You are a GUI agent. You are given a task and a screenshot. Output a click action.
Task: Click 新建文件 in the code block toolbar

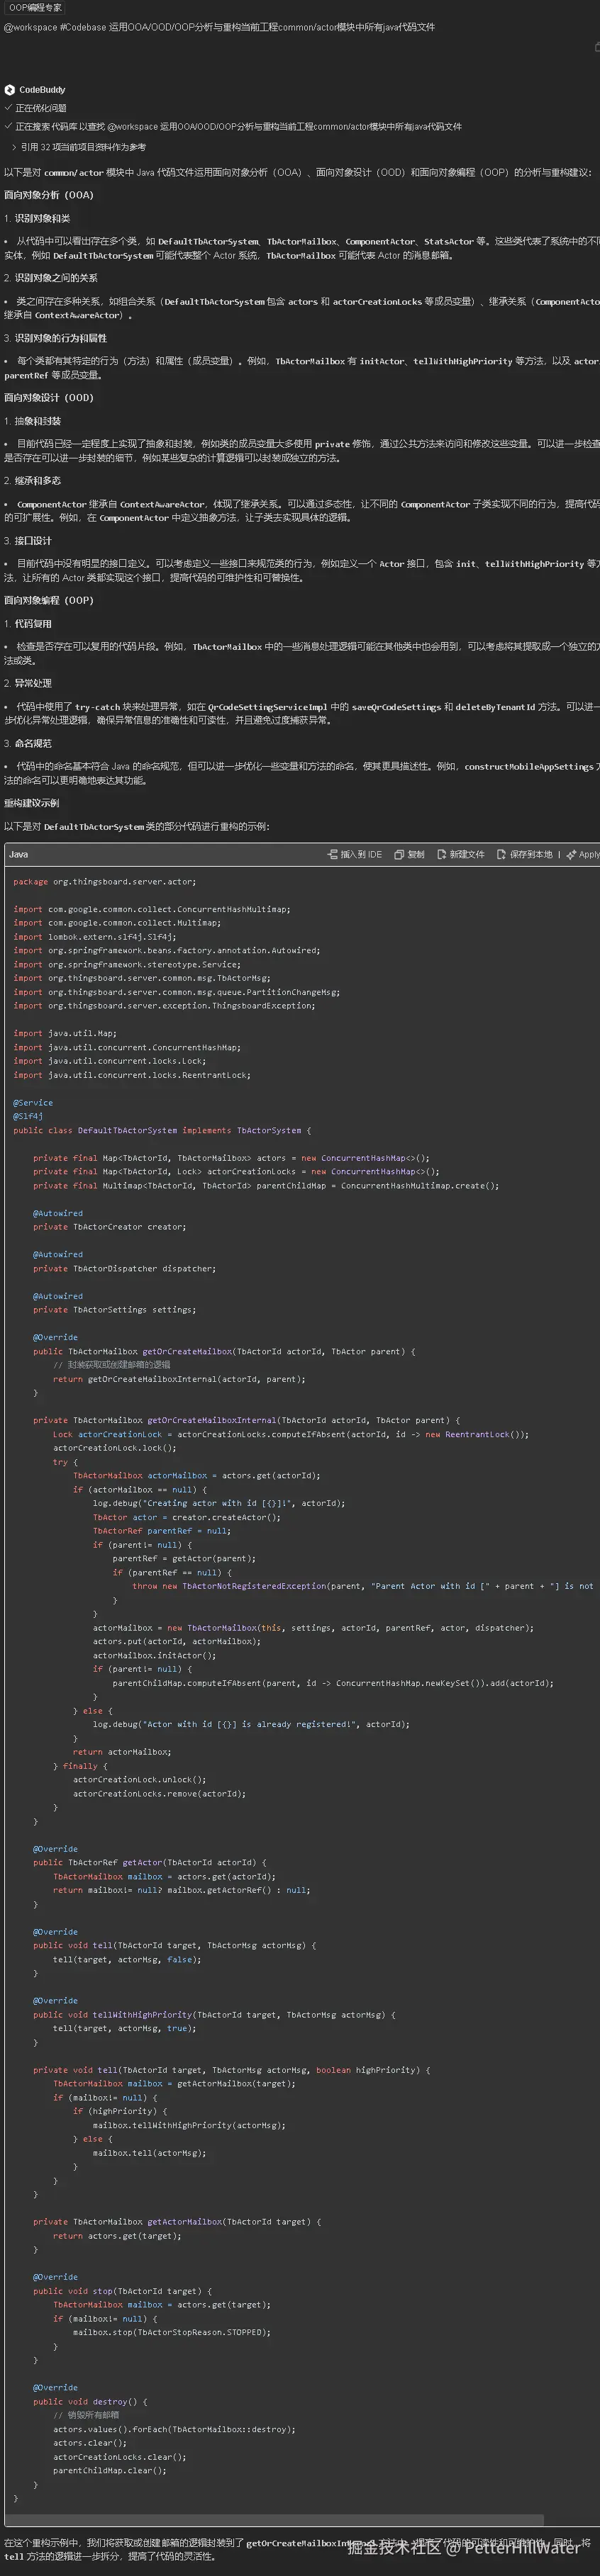460,854
